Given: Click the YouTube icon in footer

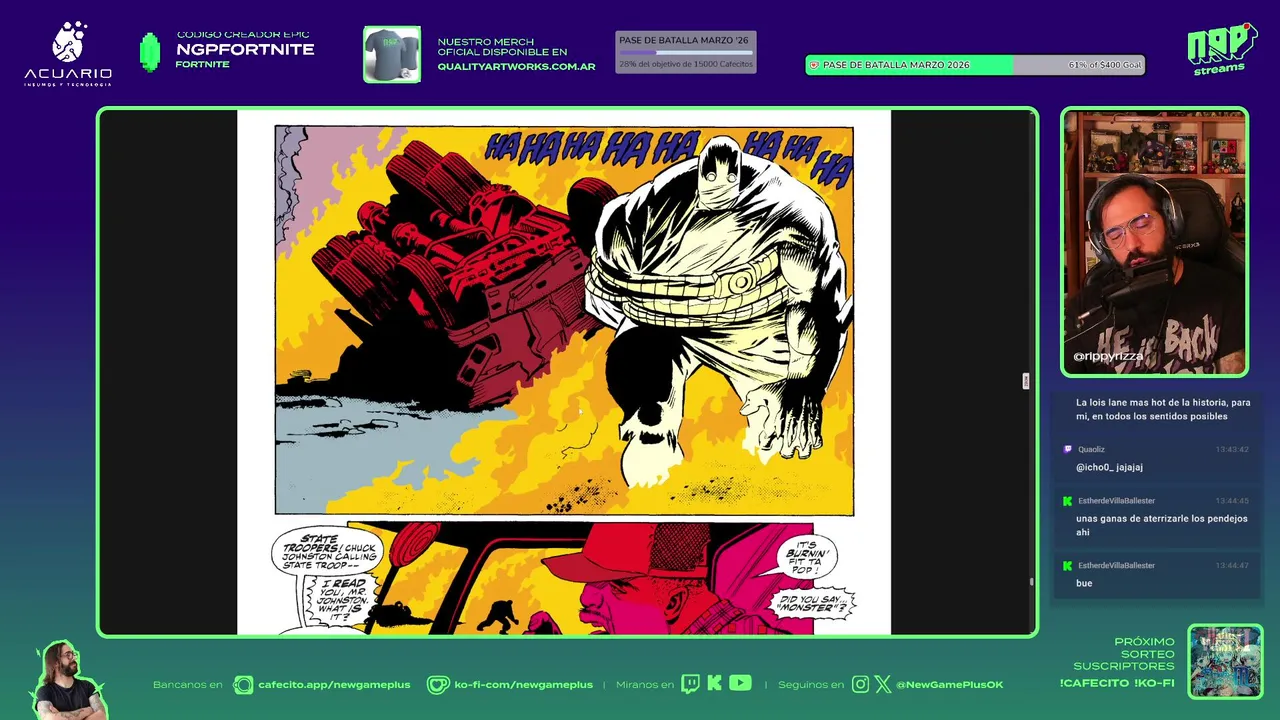Looking at the screenshot, I should coord(740,684).
